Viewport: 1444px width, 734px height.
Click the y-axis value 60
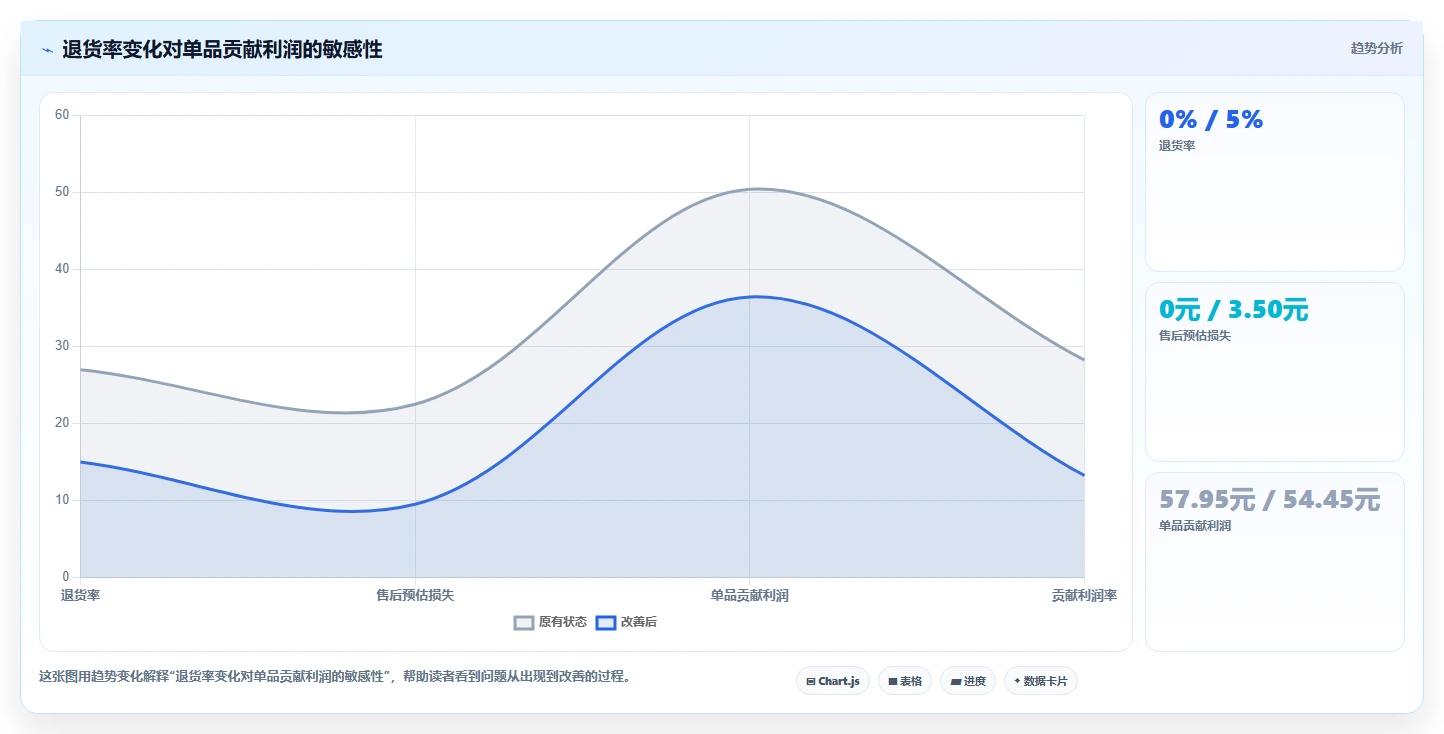coord(62,115)
